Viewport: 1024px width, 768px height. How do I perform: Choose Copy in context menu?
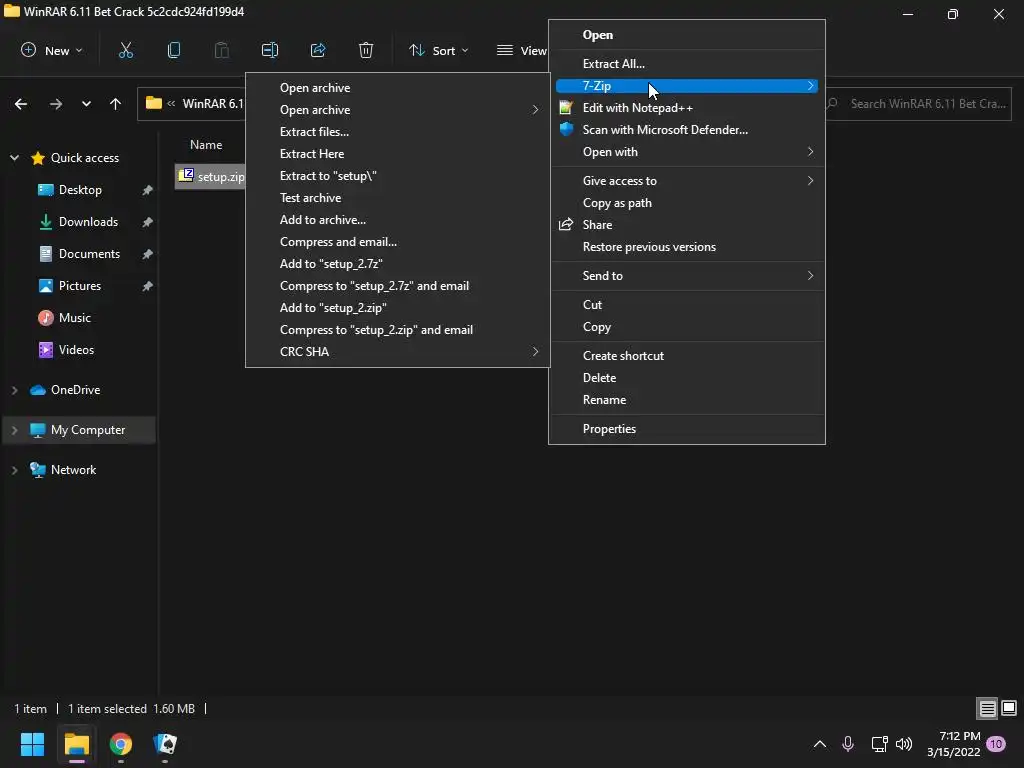click(x=686, y=327)
